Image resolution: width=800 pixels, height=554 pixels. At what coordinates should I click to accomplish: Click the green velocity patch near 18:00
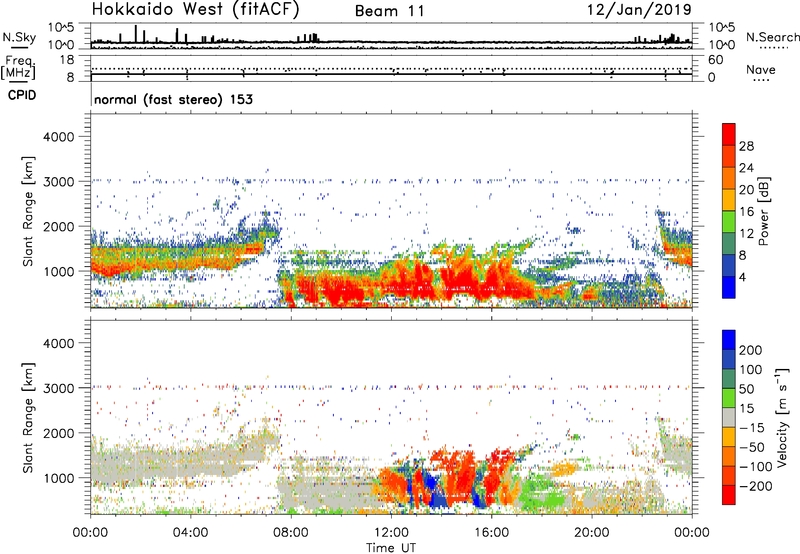pos(542,491)
